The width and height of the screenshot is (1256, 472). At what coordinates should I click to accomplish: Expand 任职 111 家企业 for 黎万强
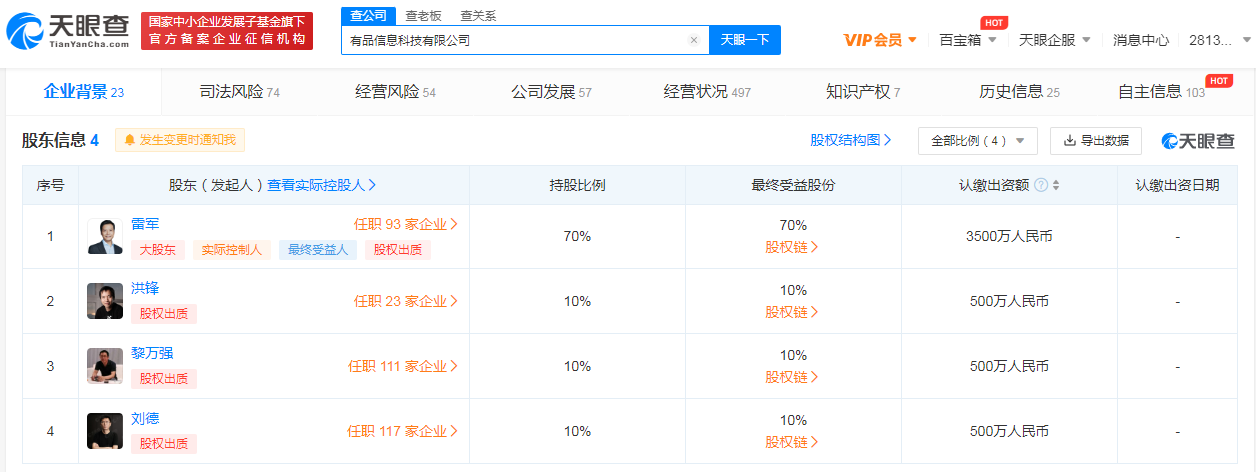pos(403,366)
